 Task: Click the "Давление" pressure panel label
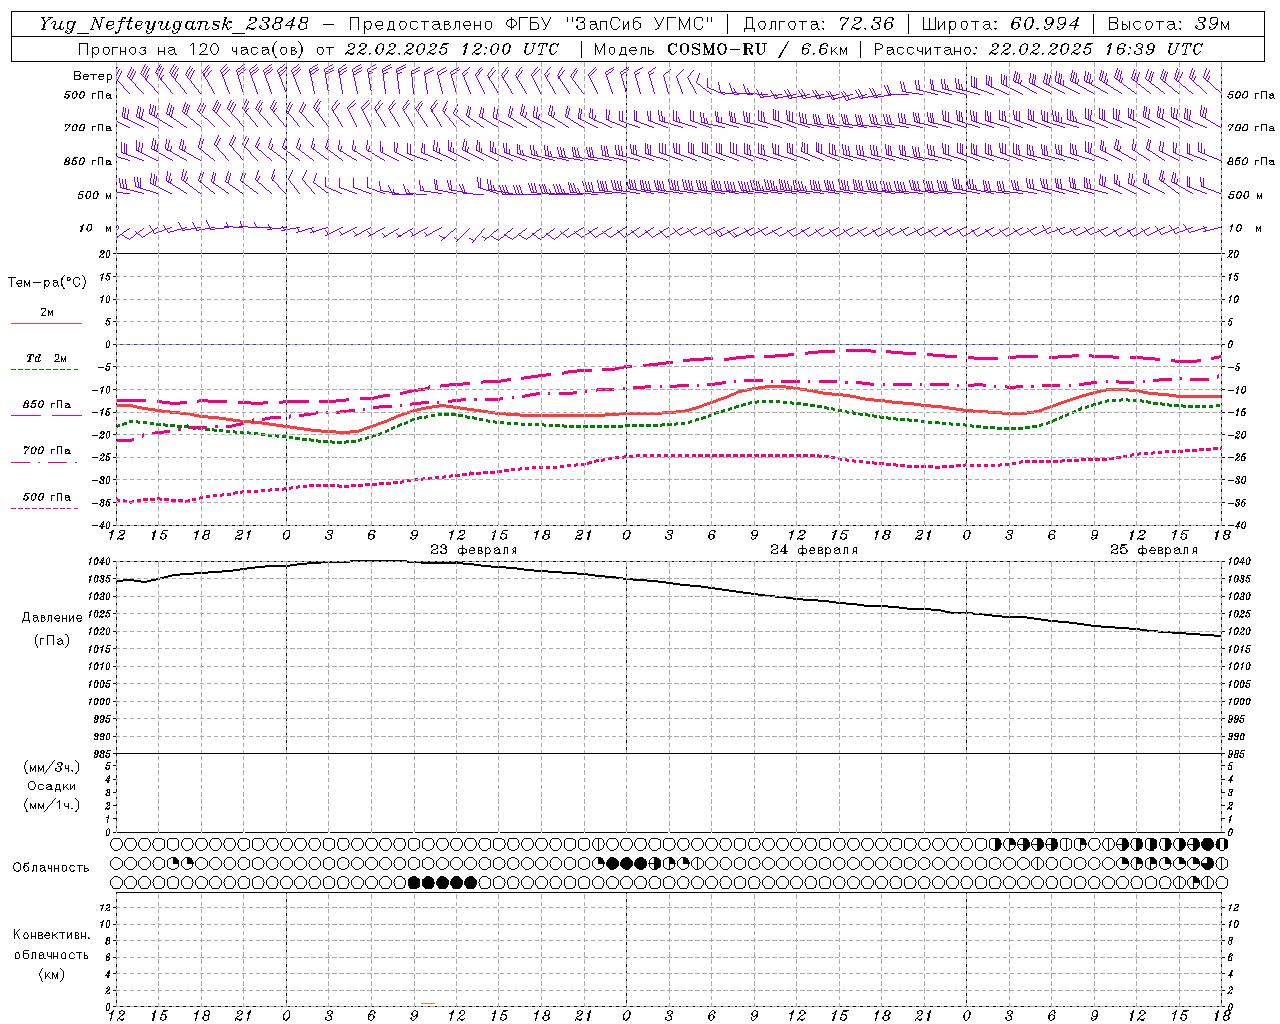(52, 618)
